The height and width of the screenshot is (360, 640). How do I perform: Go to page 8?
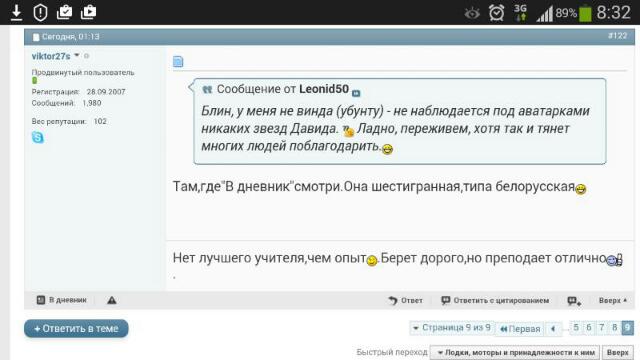click(615, 327)
